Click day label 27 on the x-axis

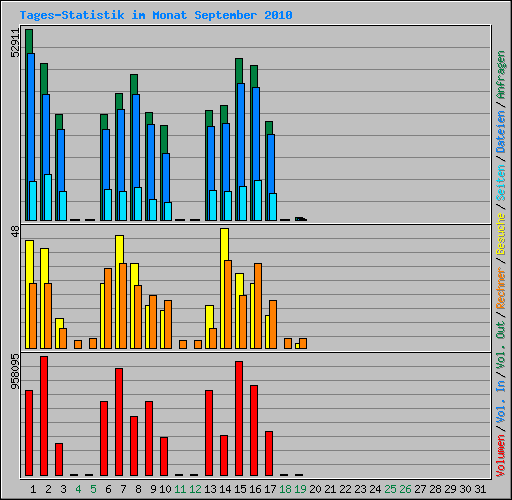pos(420,489)
